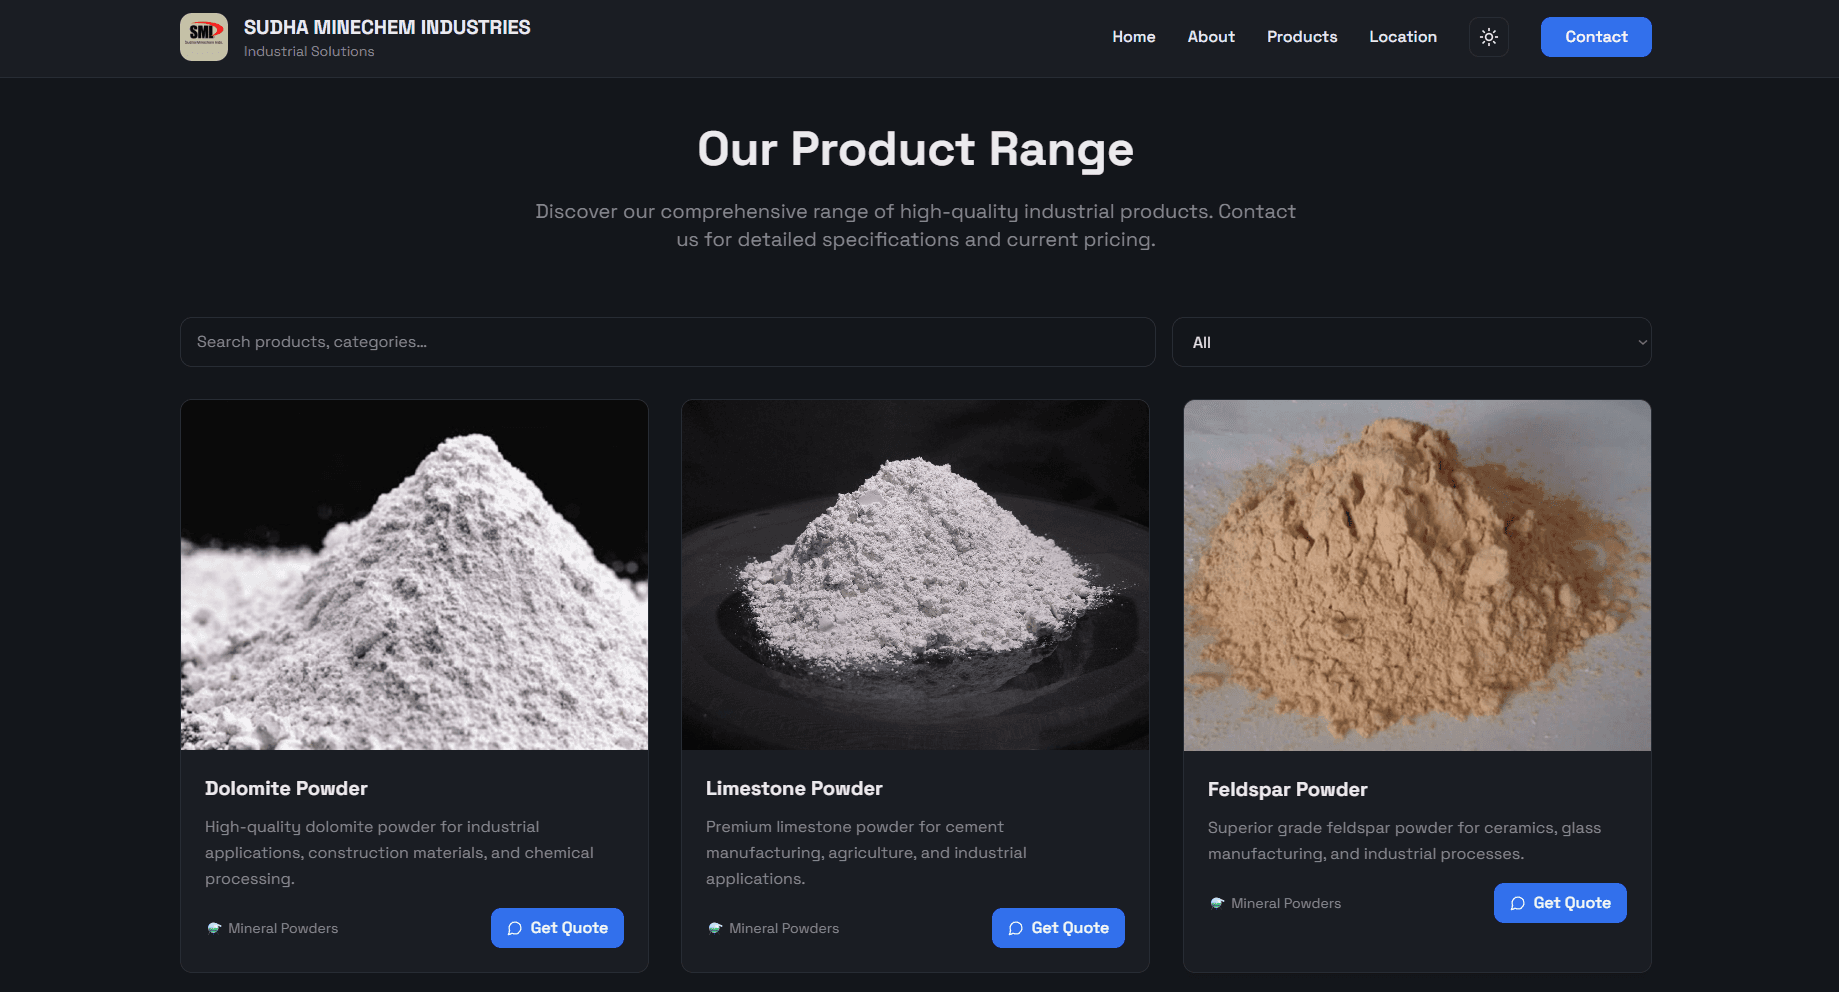Navigate to Products in the header
The image size is (1839, 992).
pyautogui.click(x=1302, y=37)
